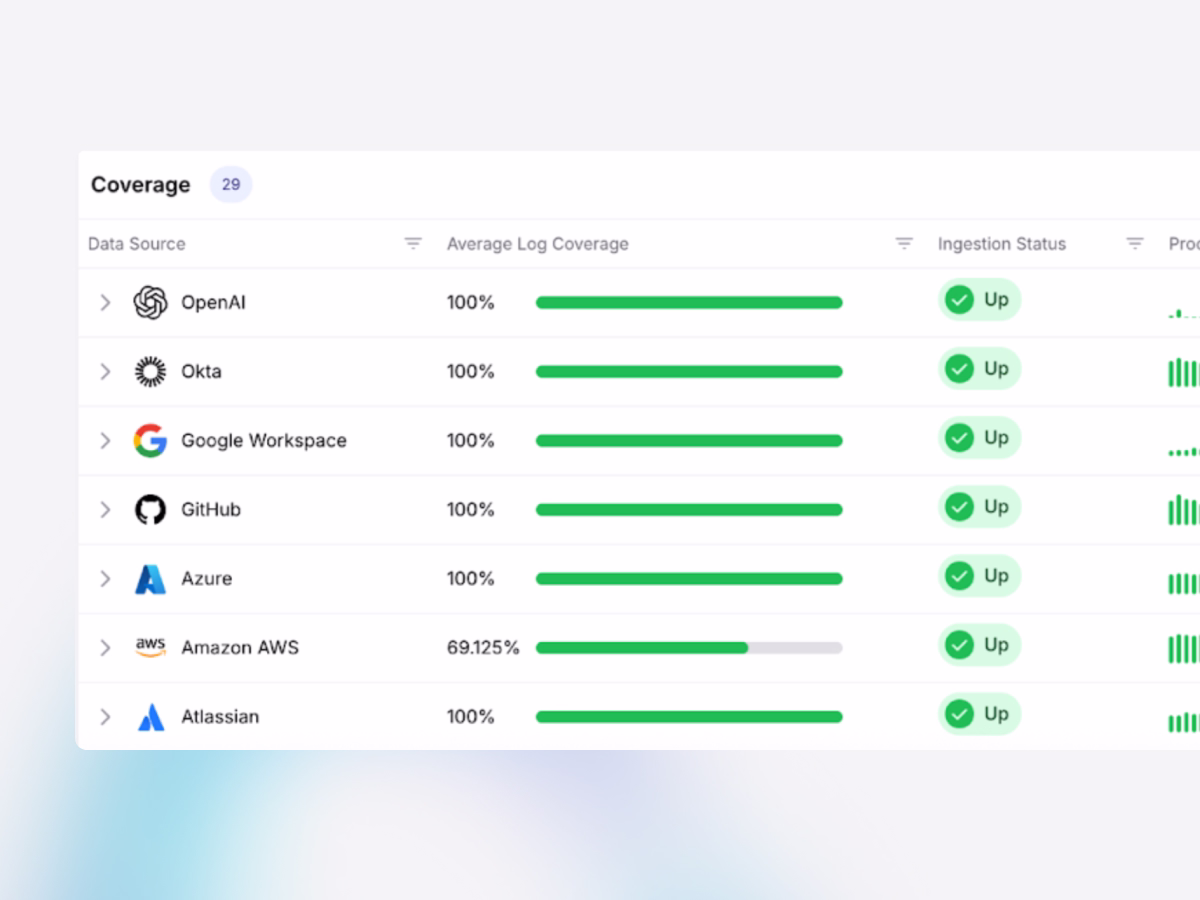
Task: Click the OpenAI activity sparkline chart
Action: click(x=1184, y=312)
